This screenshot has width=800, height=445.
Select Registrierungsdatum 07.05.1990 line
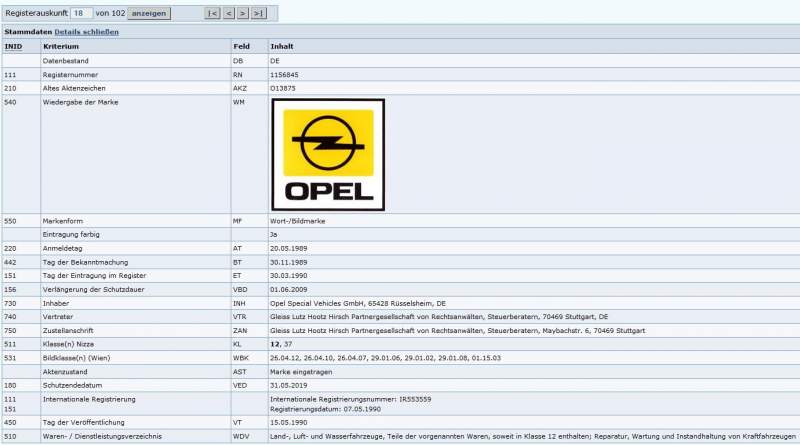point(326,409)
